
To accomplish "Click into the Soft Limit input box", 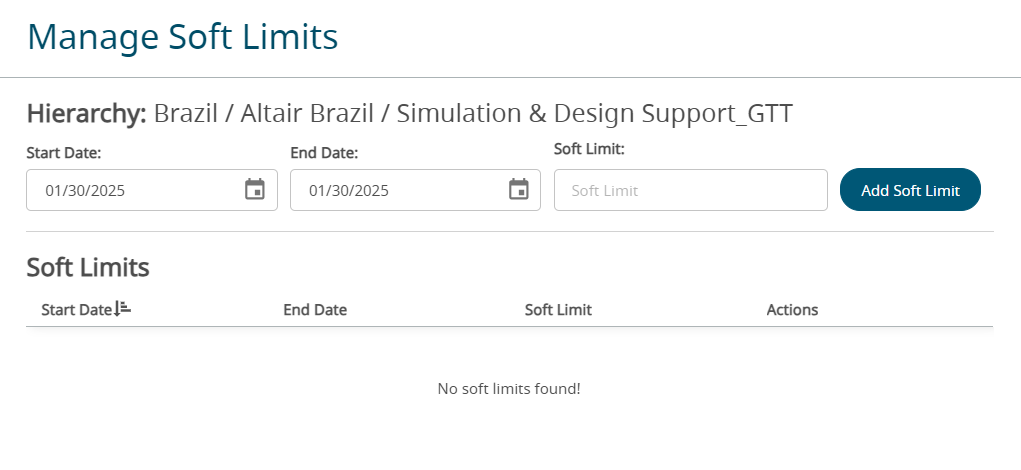I will pos(690,190).
